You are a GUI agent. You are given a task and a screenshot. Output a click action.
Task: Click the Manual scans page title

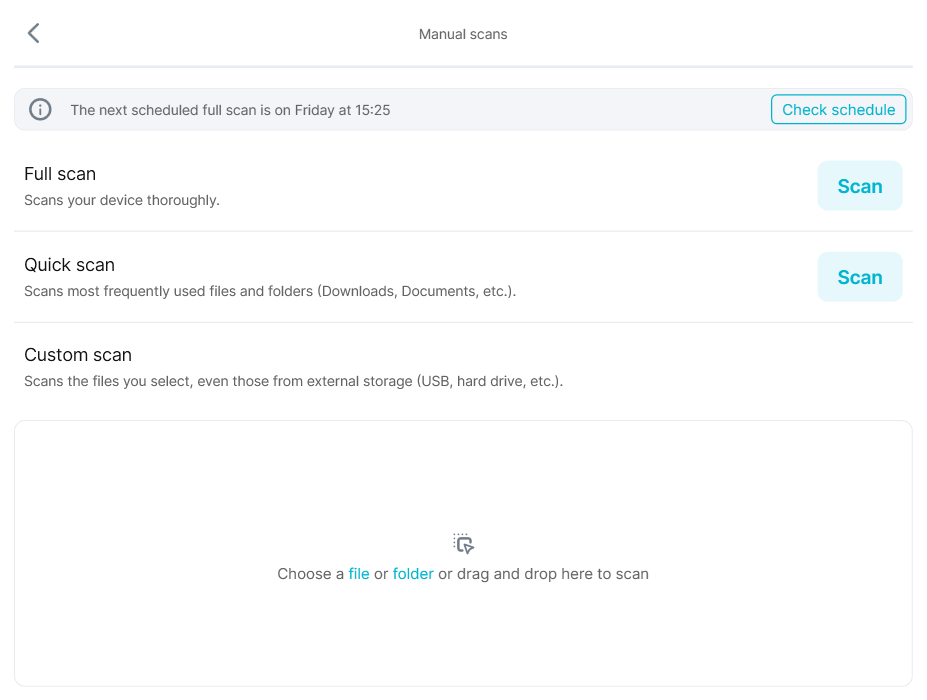coord(463,34)
